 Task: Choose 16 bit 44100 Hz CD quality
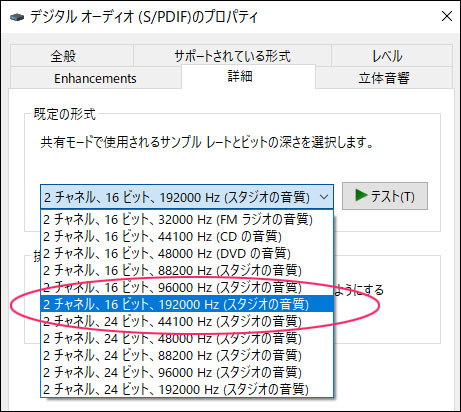coord(187,236)
